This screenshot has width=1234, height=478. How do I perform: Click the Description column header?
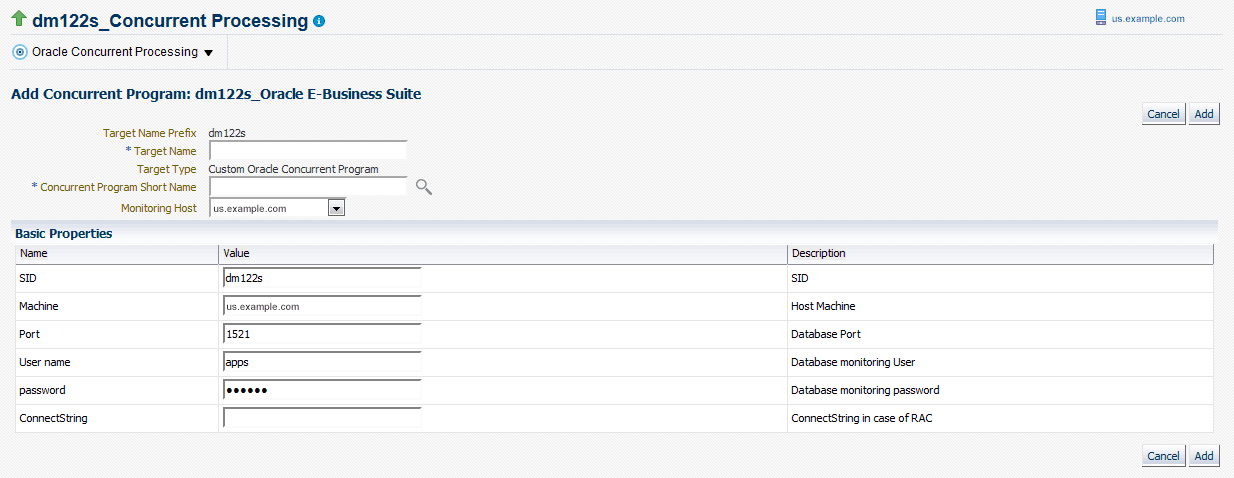(x=1001, y=254)
